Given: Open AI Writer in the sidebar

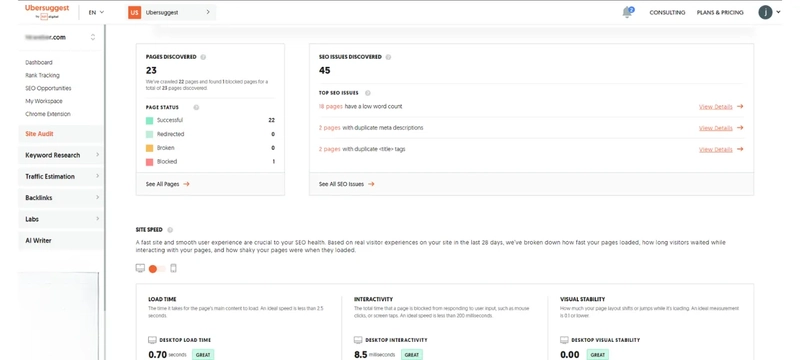Looking at the screenshot, I should [x=61, y=241].
